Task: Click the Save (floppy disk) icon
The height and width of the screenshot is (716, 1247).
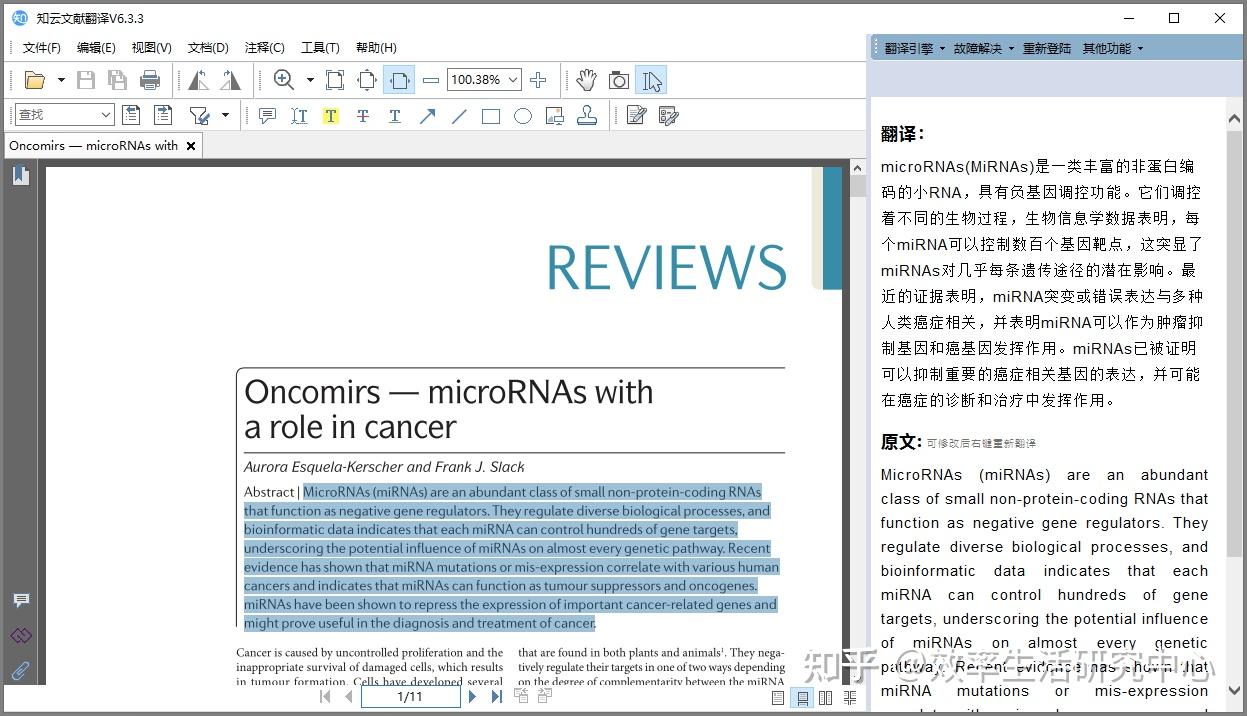Action: [86, 80]
